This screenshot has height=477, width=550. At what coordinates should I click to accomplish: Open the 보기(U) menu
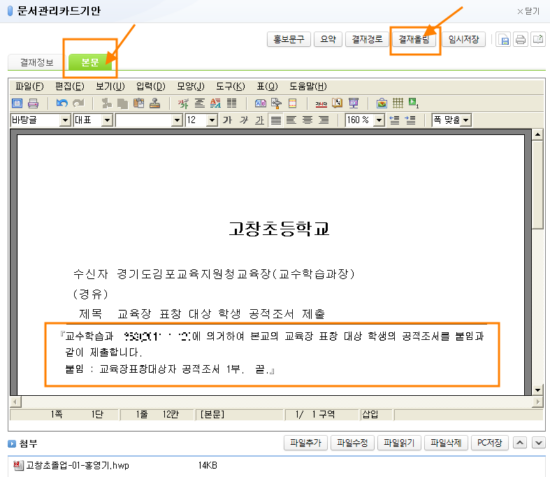point(110,86)
